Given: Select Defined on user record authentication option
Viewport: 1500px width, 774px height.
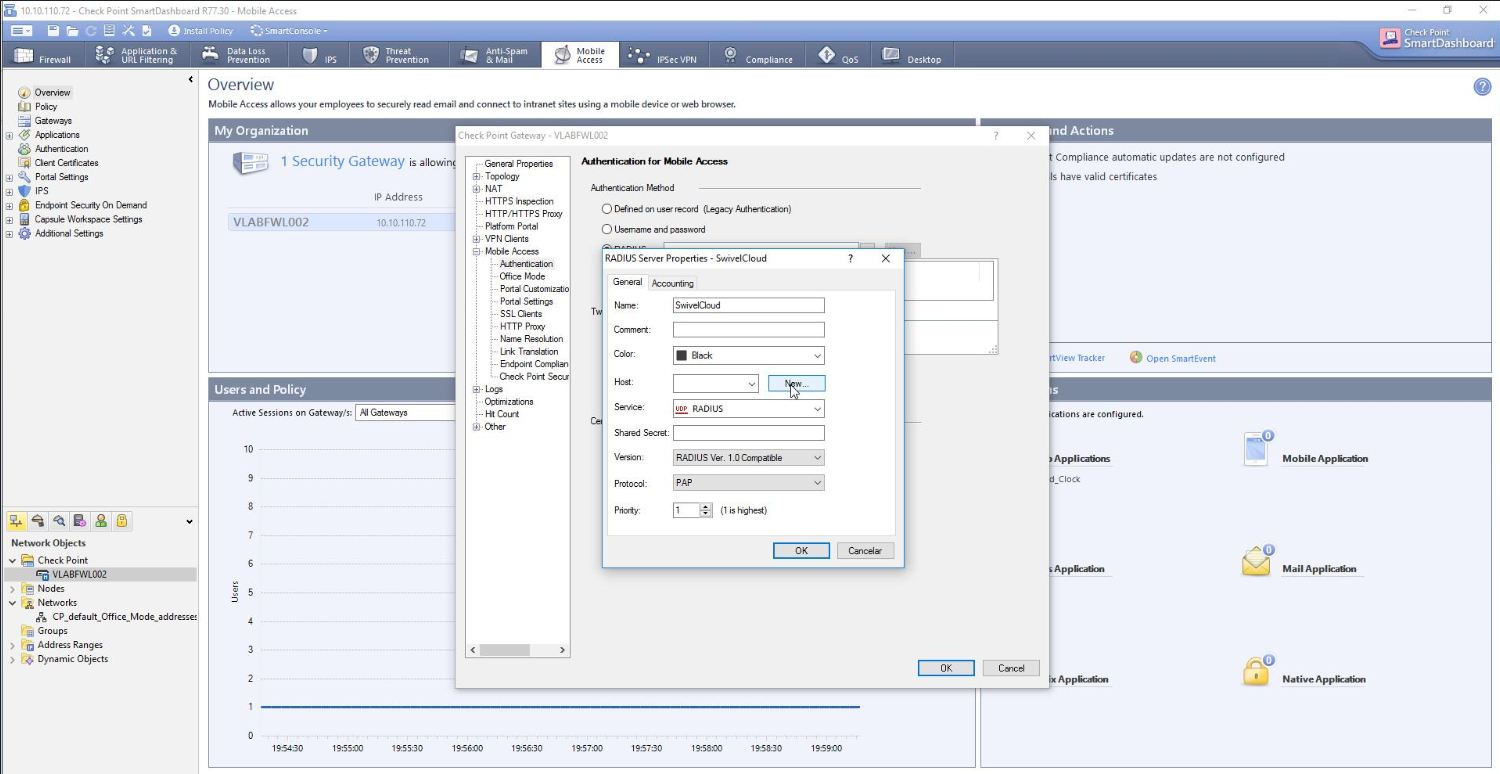Looking at the screenshot, I should [x=606, y=209].
